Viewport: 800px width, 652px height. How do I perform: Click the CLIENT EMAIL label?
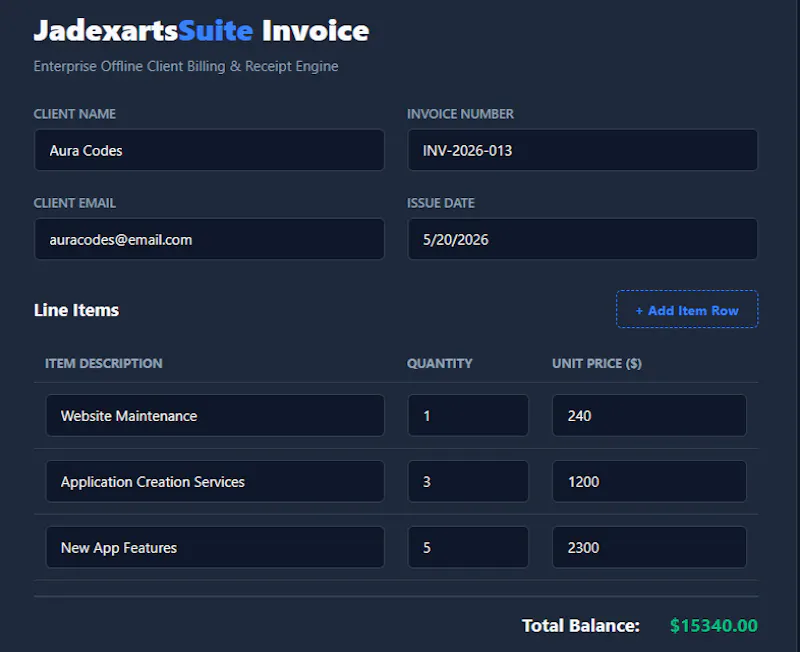click(x=74, y=203)
